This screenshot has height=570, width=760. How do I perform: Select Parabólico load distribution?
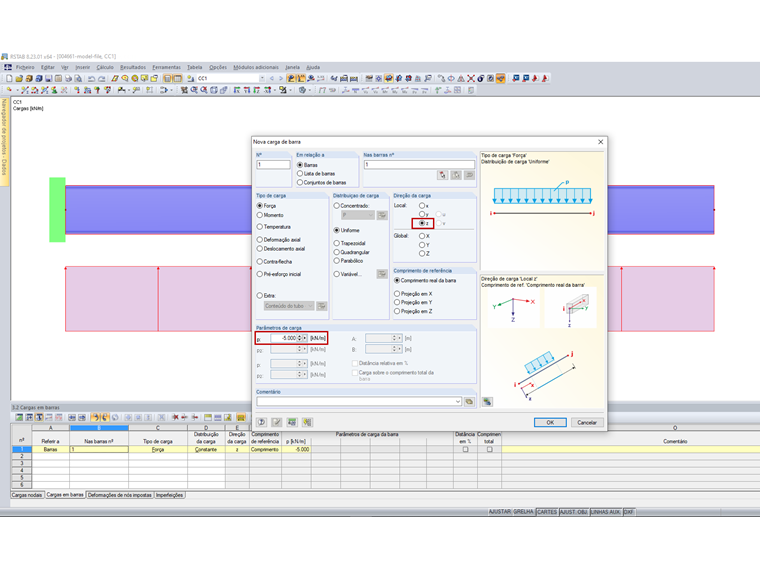click(336, 261)
